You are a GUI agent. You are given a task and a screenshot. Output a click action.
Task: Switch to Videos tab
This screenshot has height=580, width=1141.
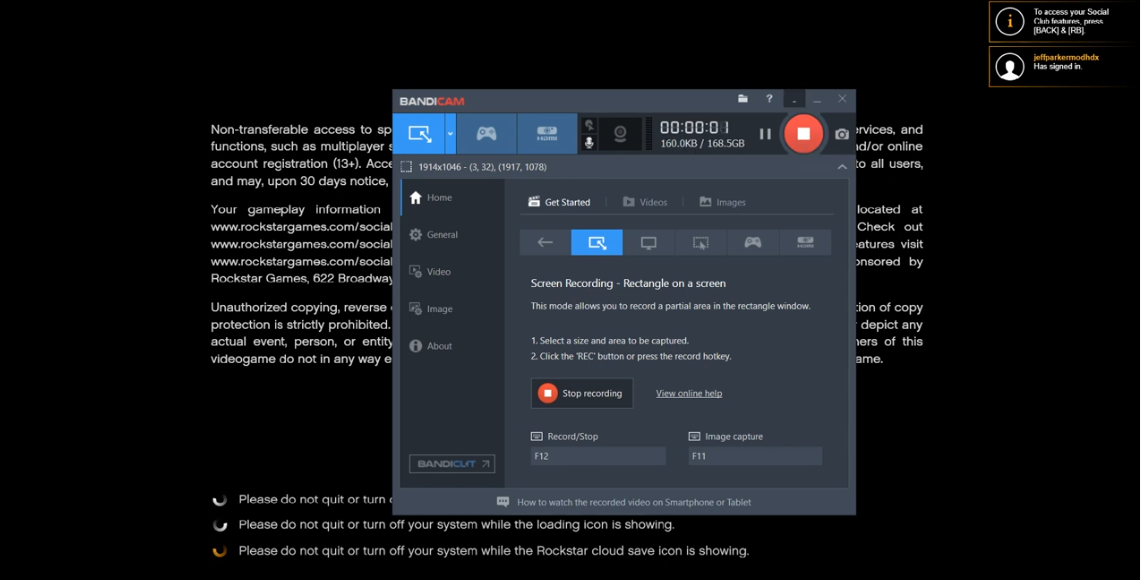tap(645, 202)
